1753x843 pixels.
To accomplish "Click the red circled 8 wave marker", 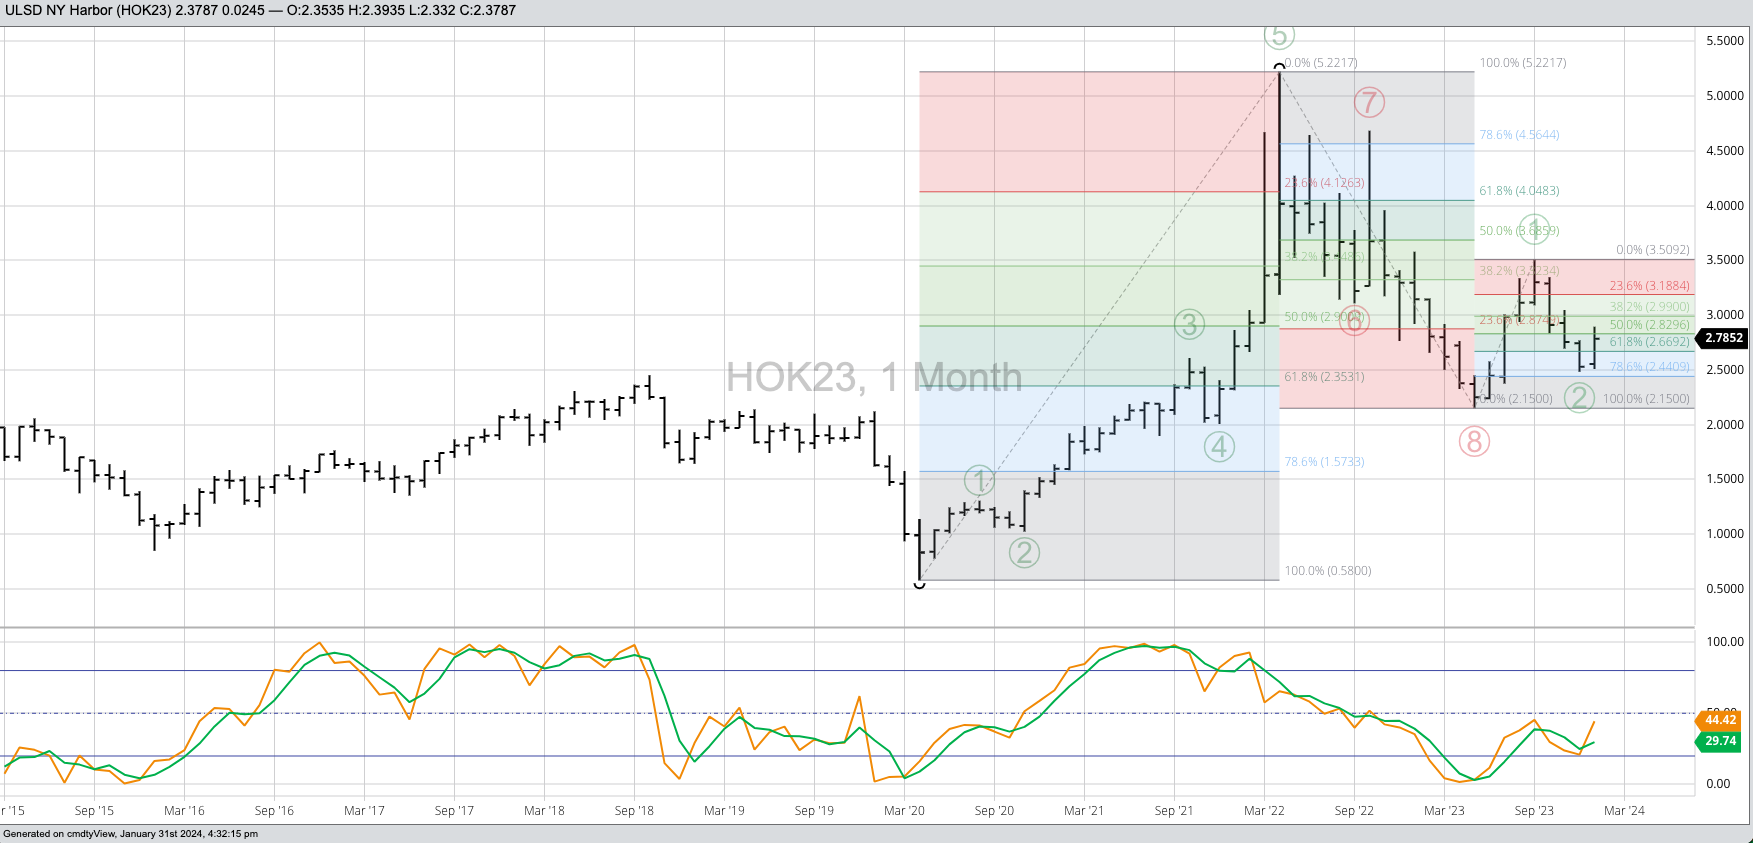I will [x=1474, y=441].
